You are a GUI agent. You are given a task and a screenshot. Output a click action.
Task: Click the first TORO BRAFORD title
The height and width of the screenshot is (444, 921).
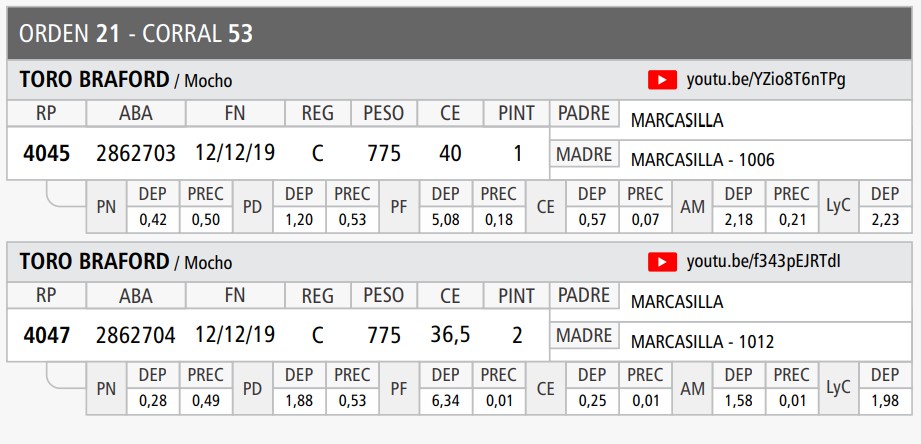[x=94, y=80]
